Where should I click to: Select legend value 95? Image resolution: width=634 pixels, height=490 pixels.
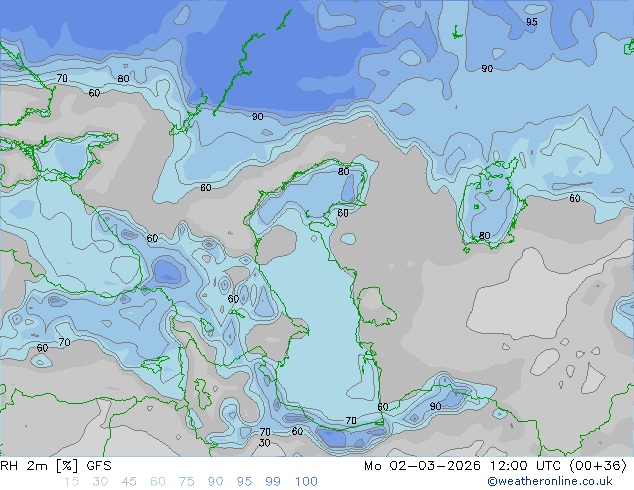coord(244,482)
